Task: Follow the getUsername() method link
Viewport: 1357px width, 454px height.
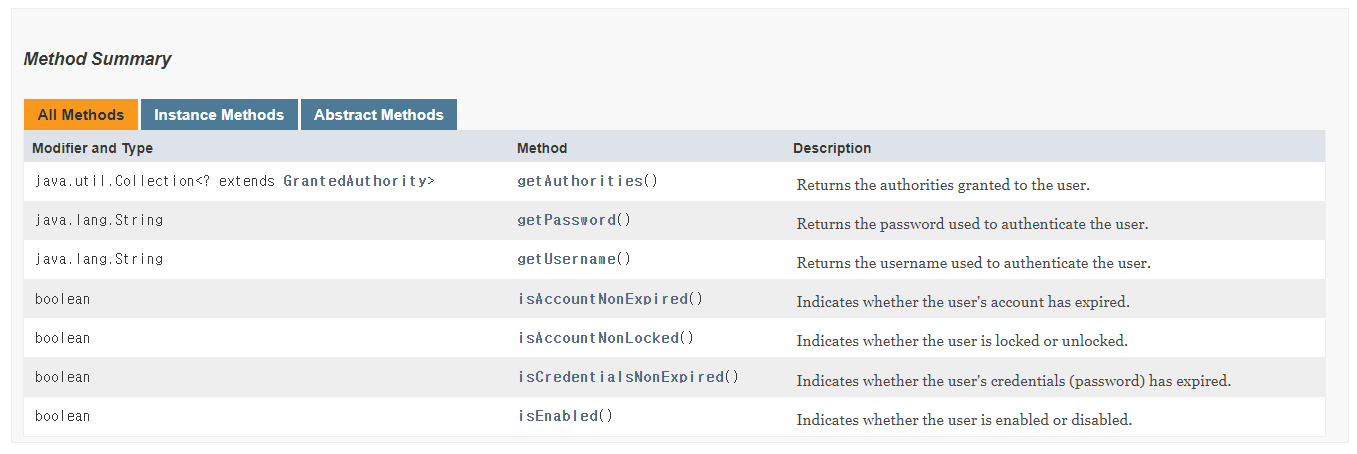Action: coord(567,259)
